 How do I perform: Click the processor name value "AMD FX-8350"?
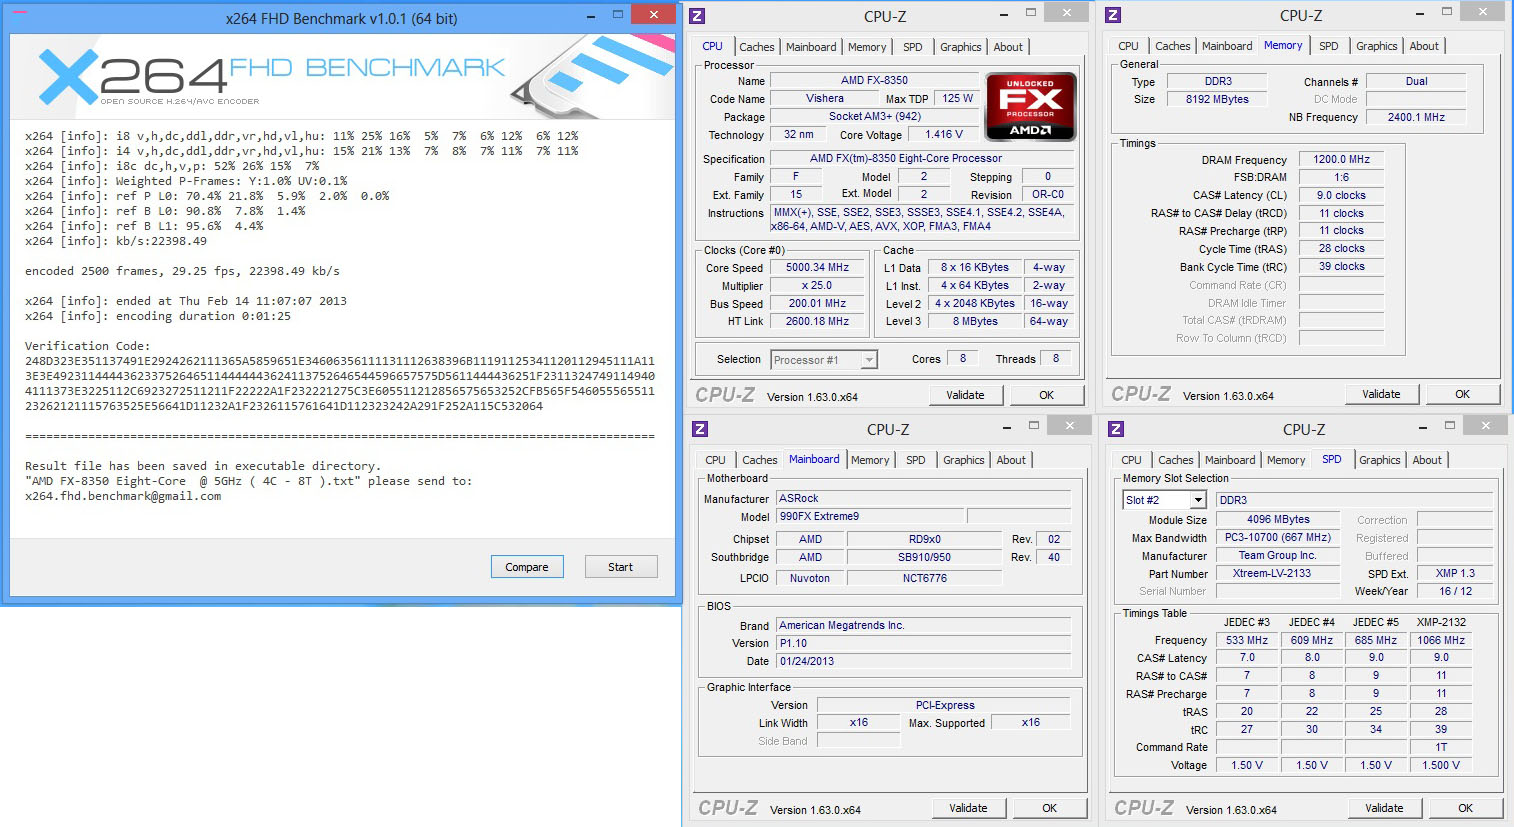[875, 80]
